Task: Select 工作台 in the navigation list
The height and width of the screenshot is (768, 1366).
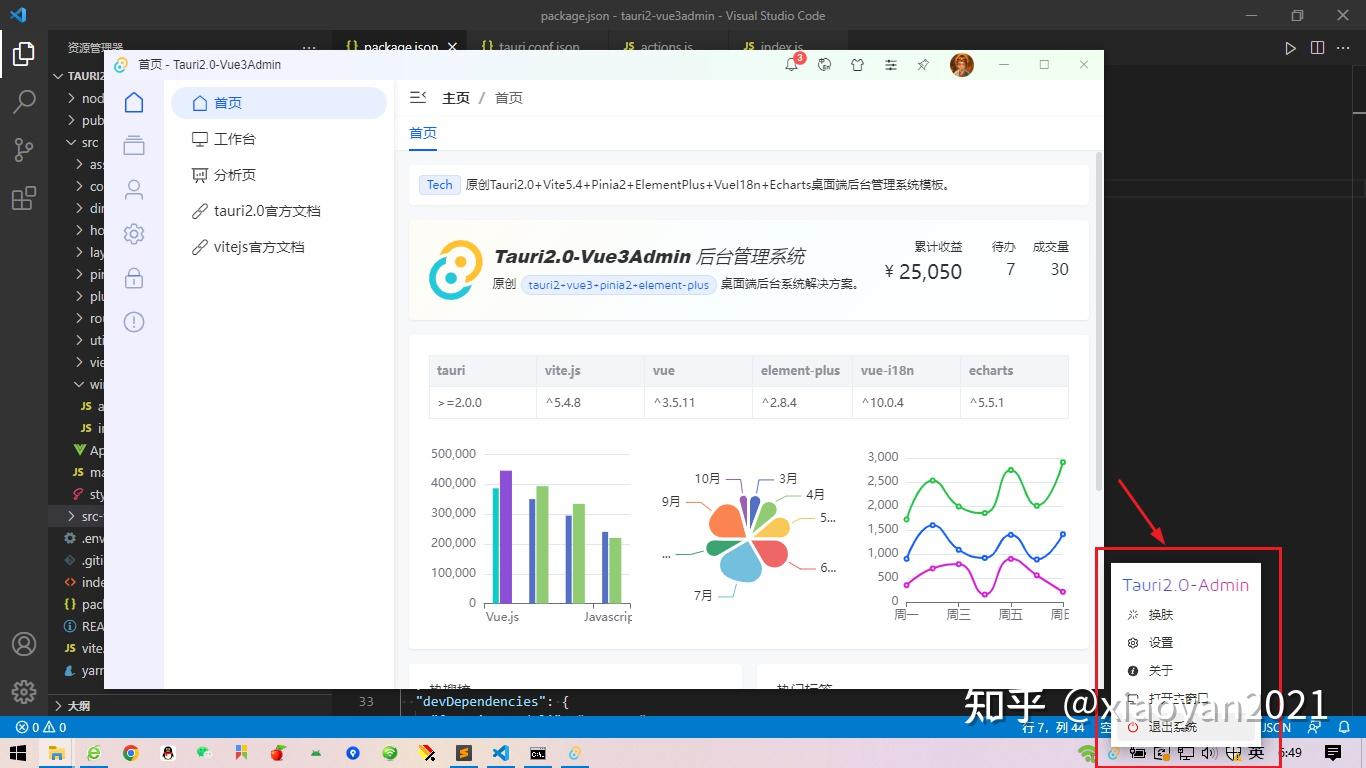Action: tap(234, 138)
